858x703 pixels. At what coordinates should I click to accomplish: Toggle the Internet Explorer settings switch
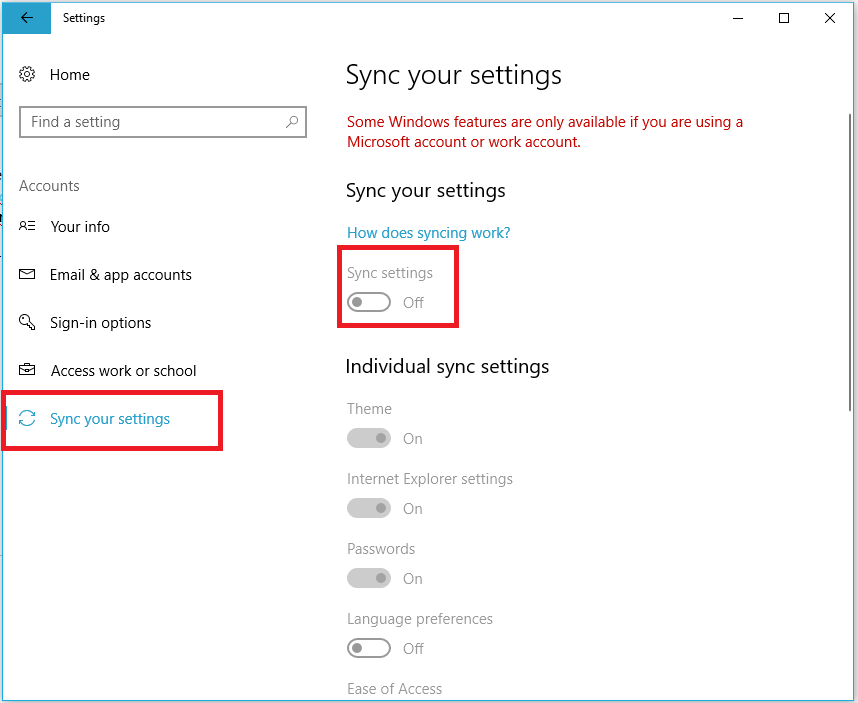(x=369, y=508)
